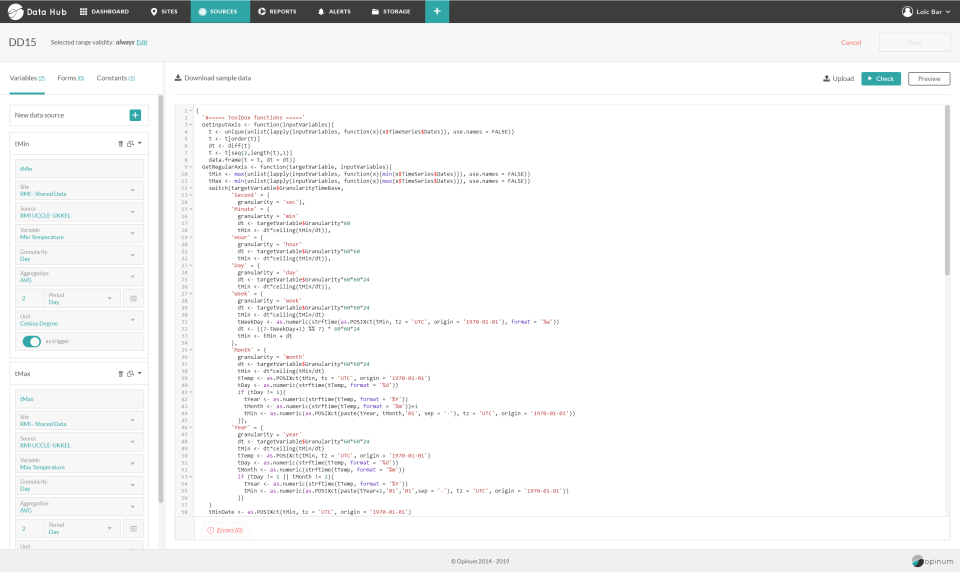Open the tMin Variable dropdown Min Temperature

coord(79,233)
